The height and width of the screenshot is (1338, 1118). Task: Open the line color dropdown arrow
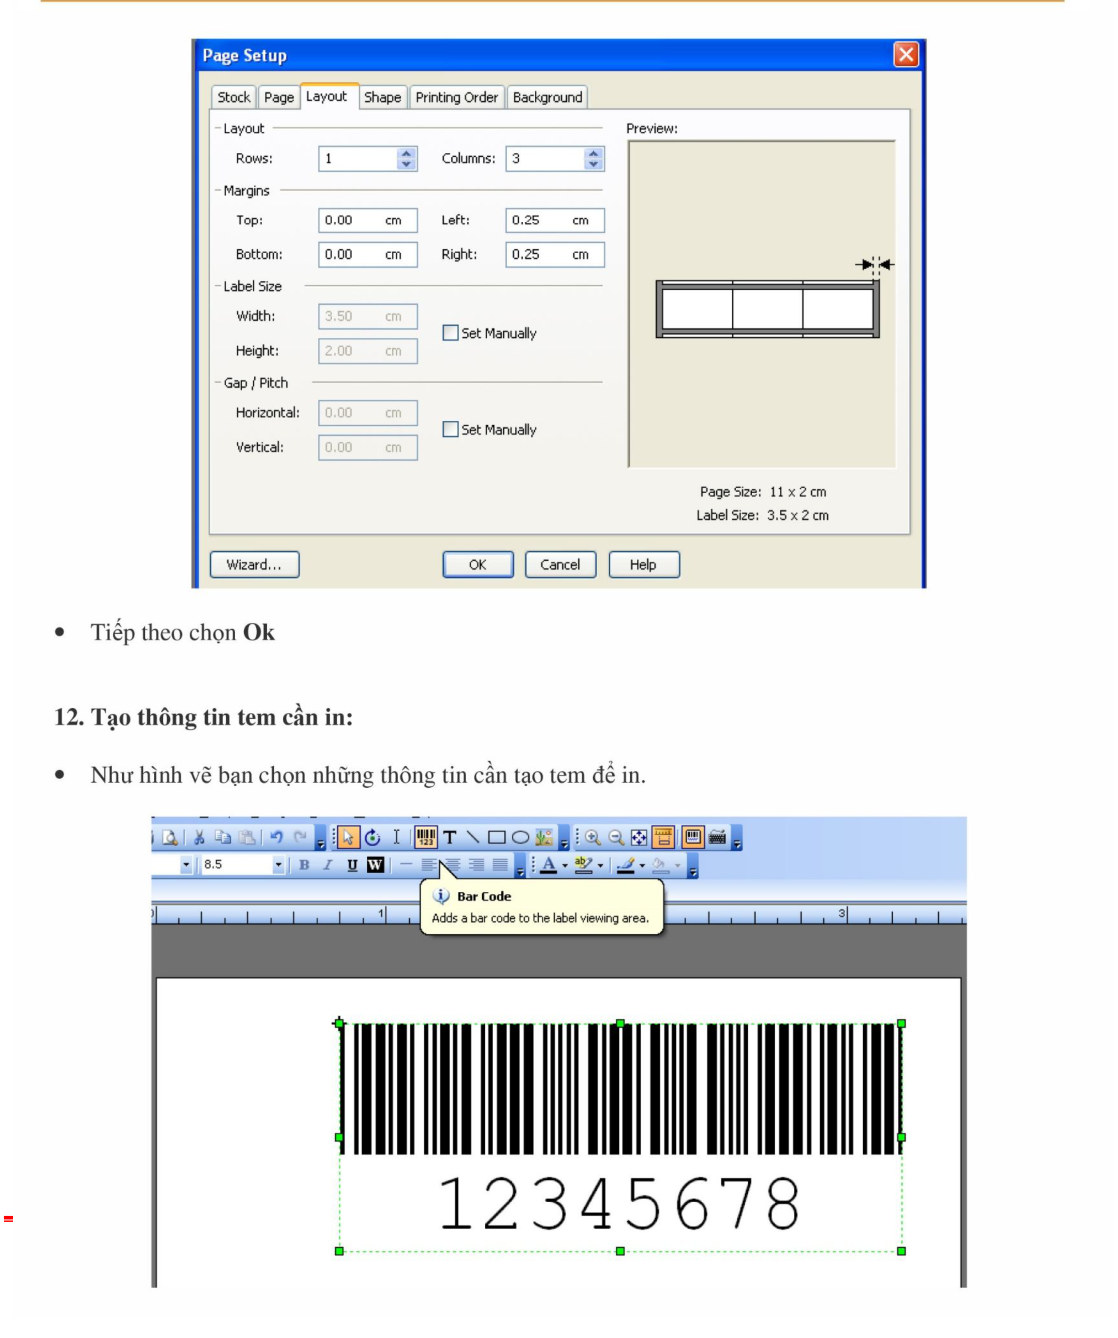642,866
